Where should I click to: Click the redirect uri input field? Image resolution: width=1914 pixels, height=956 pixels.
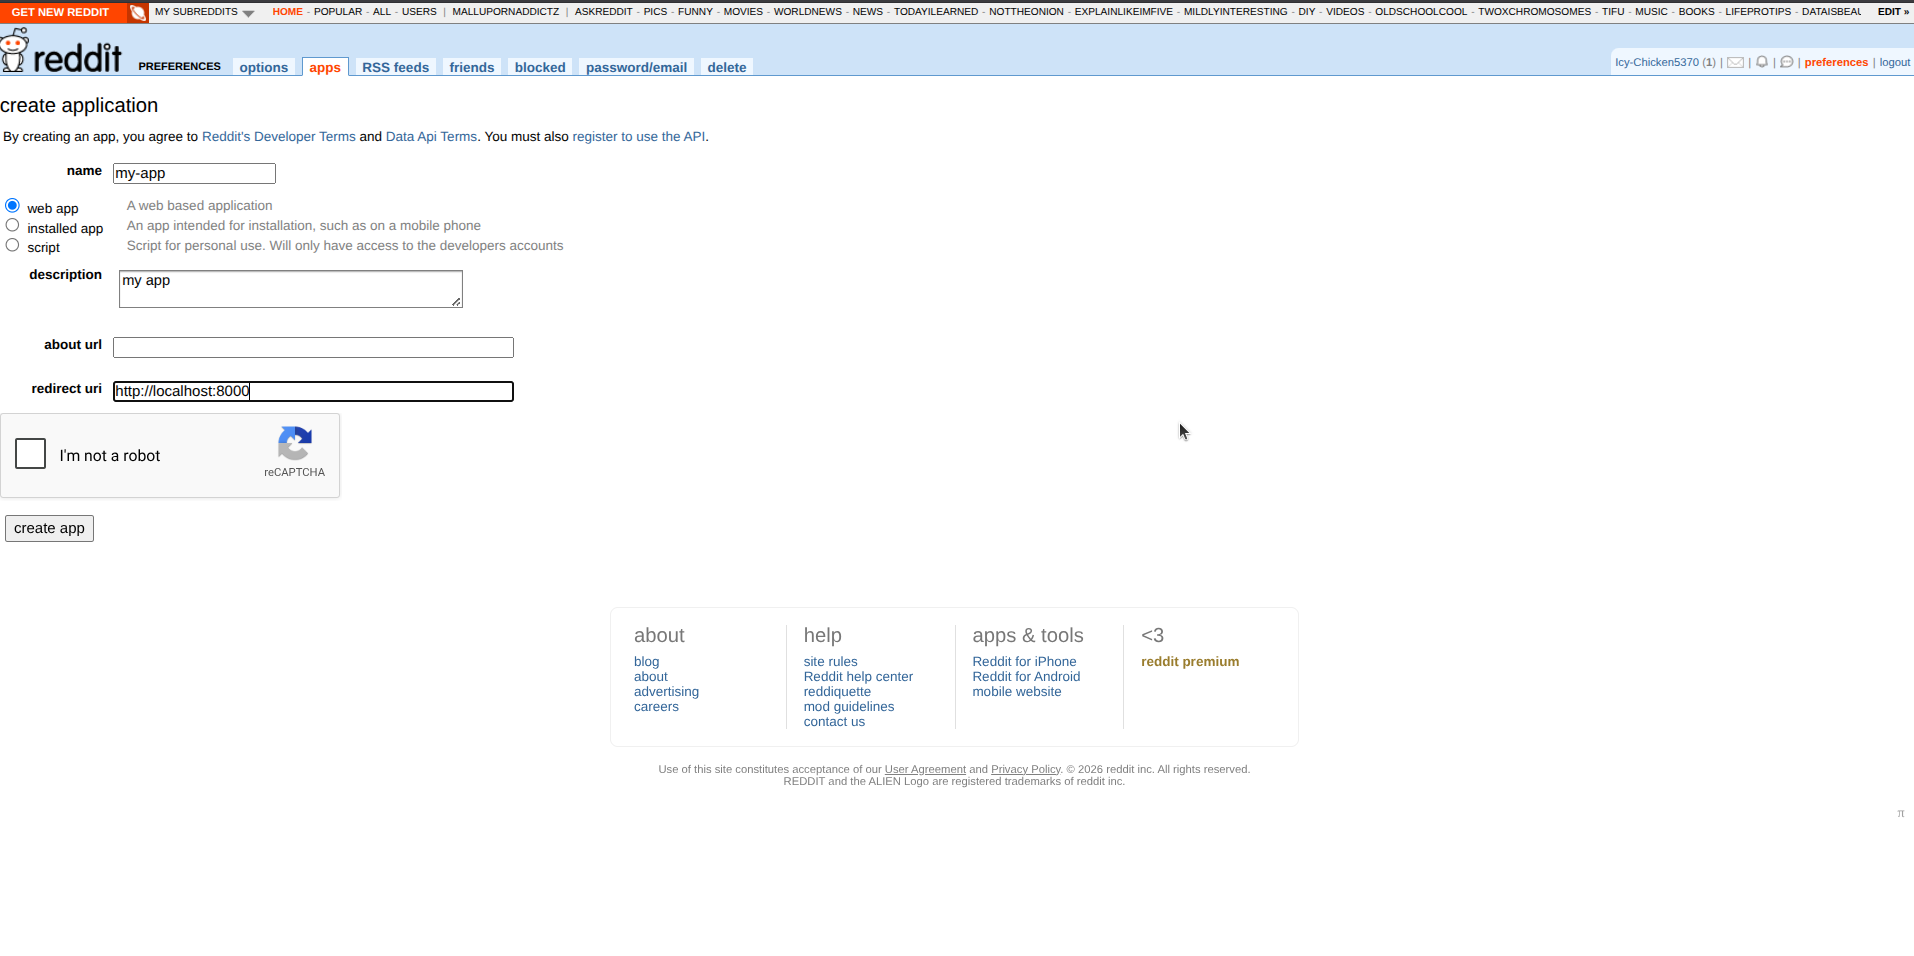(313, 391)
